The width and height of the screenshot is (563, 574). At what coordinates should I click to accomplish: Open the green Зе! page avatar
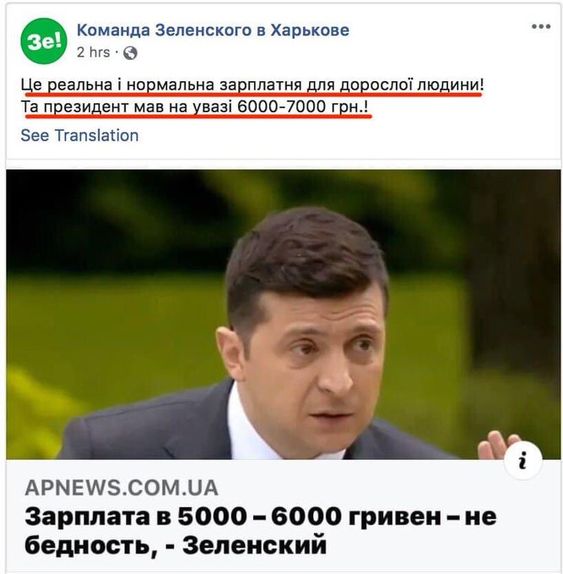tap(44, 41)
